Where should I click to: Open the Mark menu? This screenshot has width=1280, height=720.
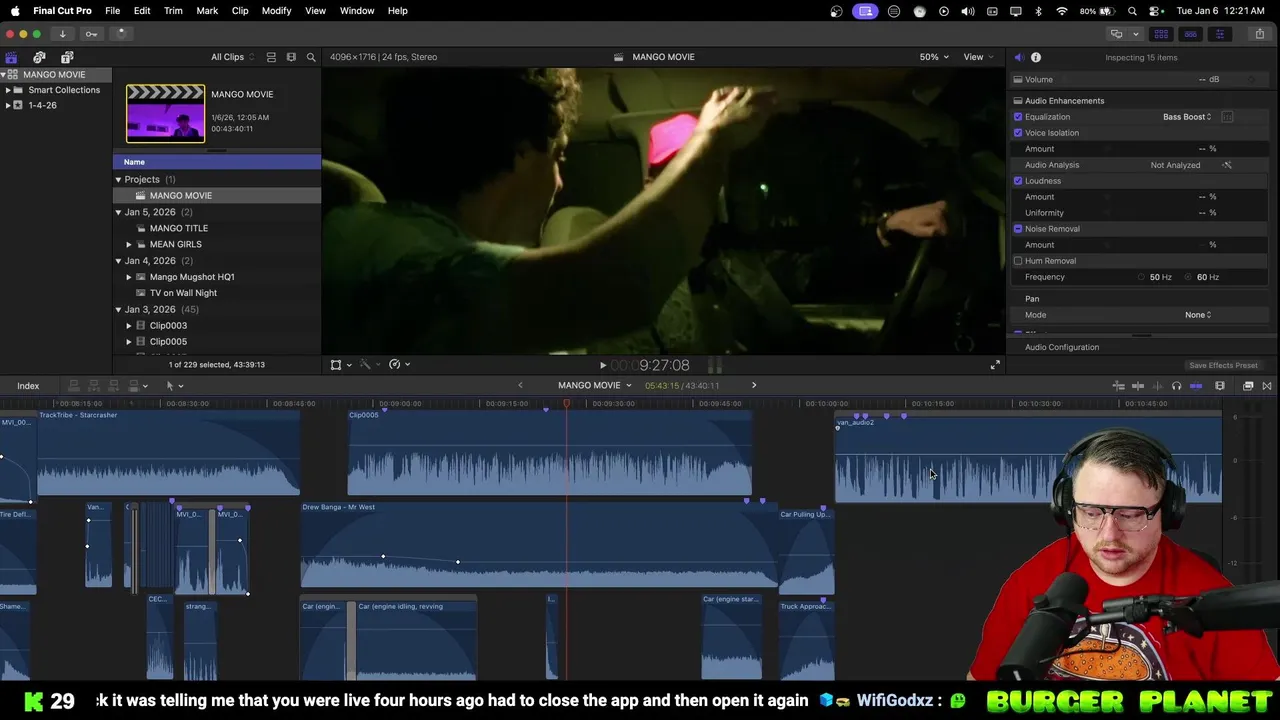click(x=207, y=11)
